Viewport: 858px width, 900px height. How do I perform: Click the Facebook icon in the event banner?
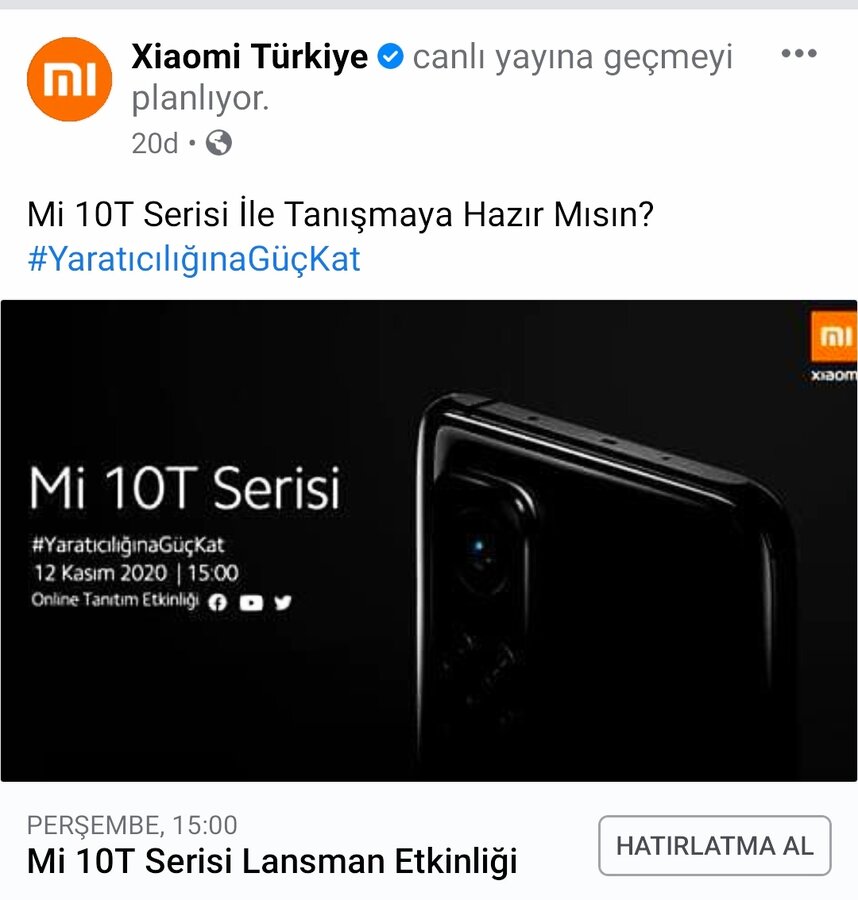pos(218,602)
